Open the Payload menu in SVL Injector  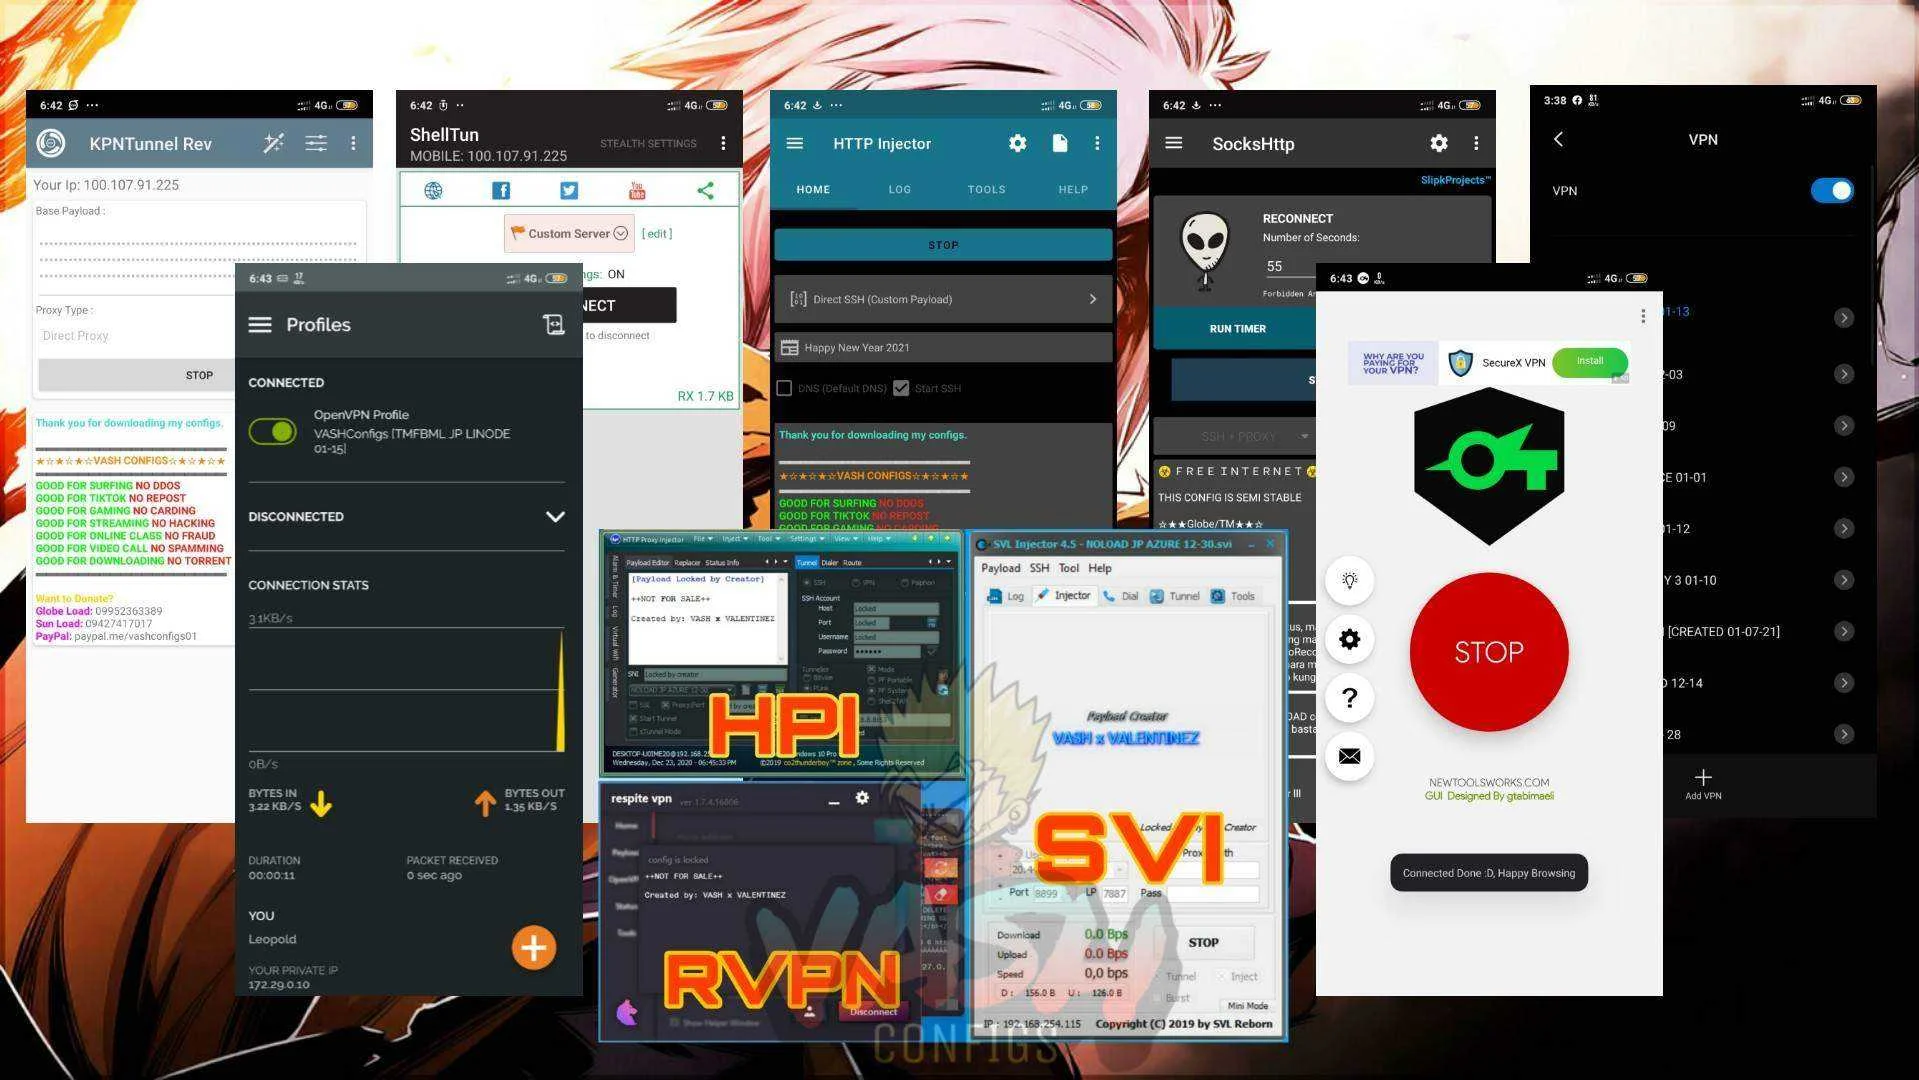tap(1000, 568)
